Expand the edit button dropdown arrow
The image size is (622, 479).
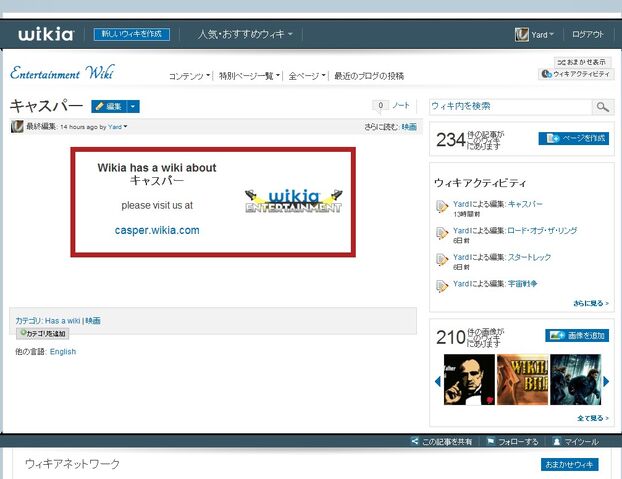pyautogui.click(x=133, y=106)
